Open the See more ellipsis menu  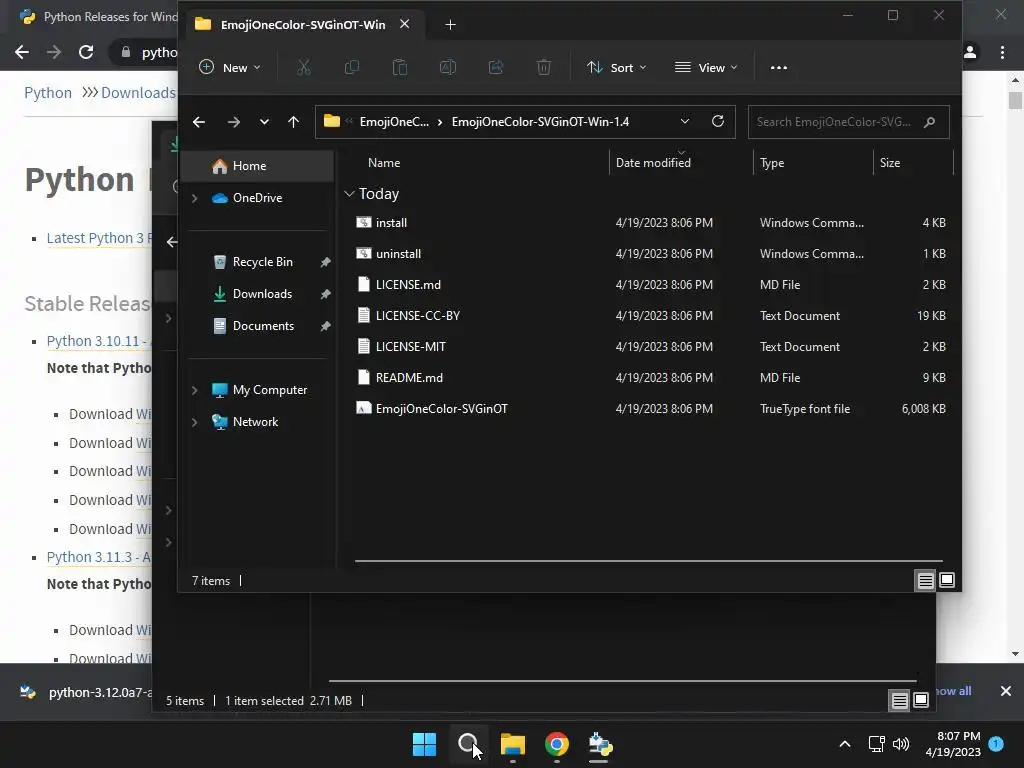click(x=778, y=67)
